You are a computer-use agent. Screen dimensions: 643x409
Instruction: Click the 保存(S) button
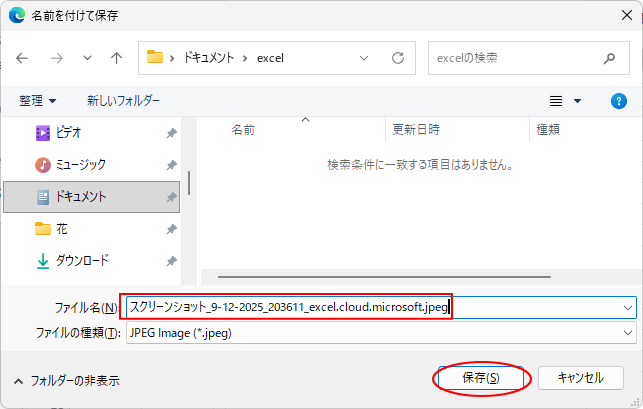tap(481, 378)
